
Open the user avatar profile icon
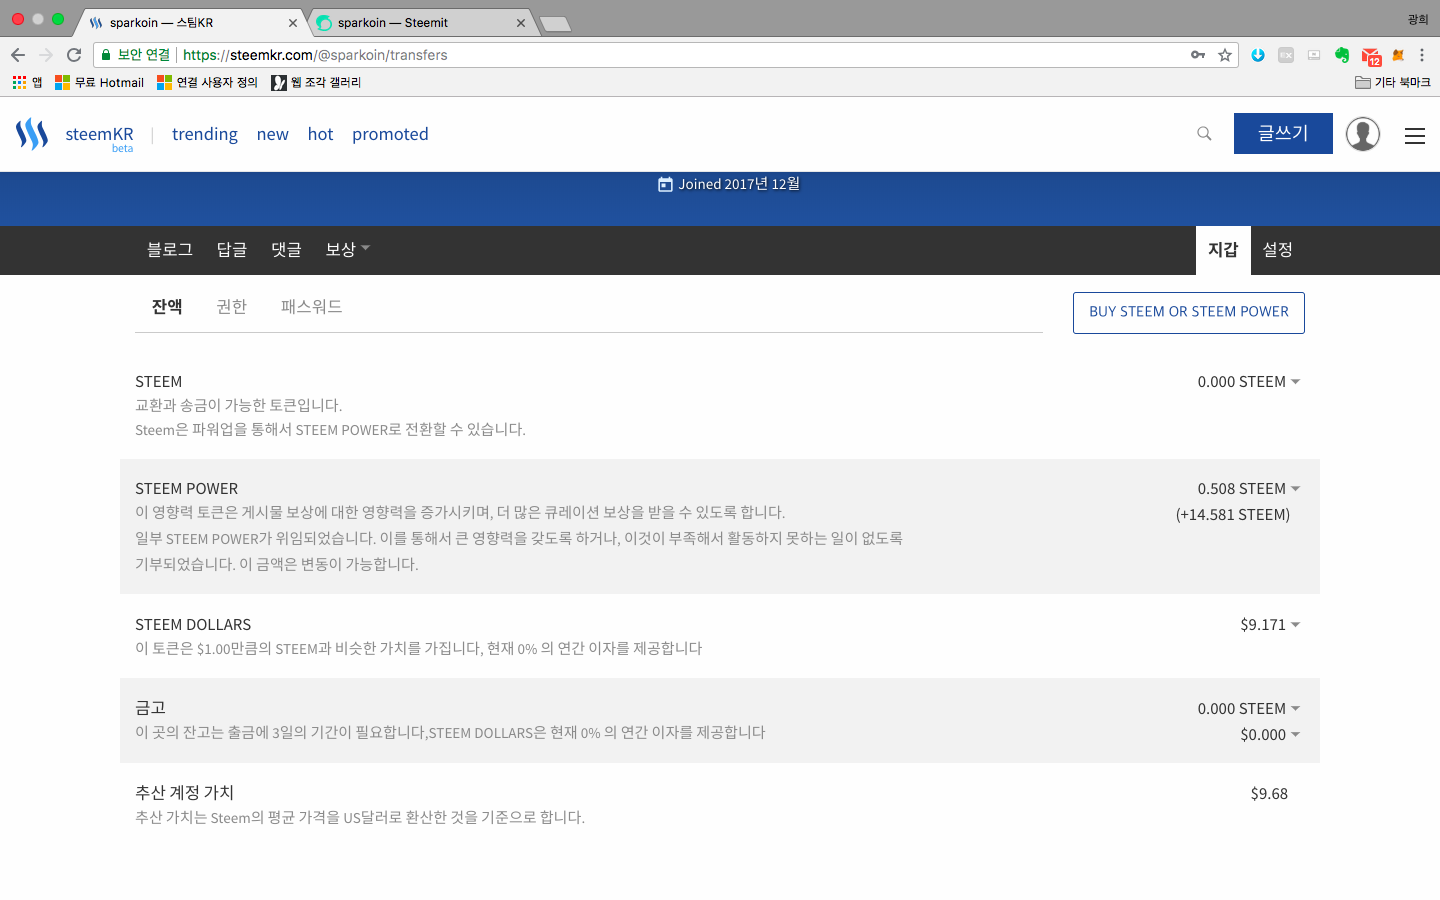(x=1362, y=134)
